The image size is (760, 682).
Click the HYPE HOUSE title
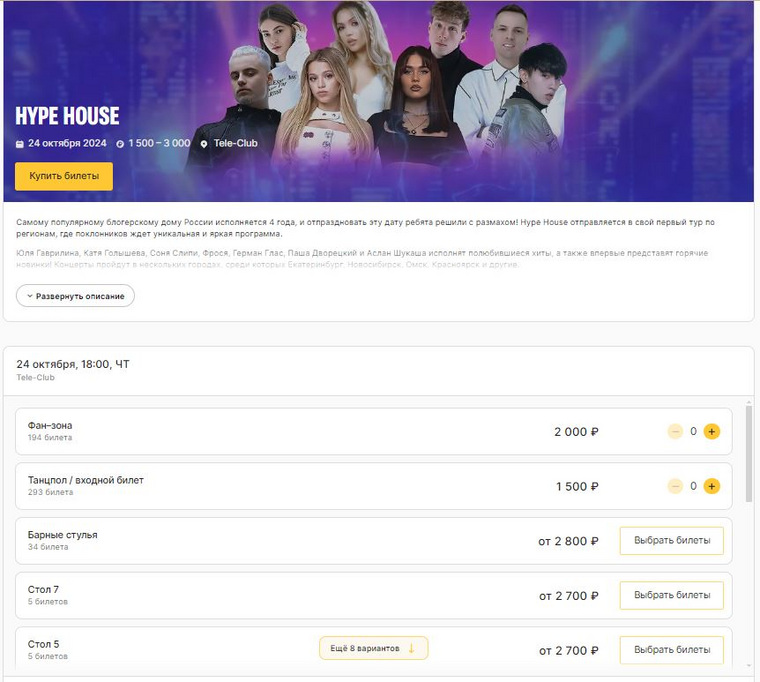tap(67, 116)
